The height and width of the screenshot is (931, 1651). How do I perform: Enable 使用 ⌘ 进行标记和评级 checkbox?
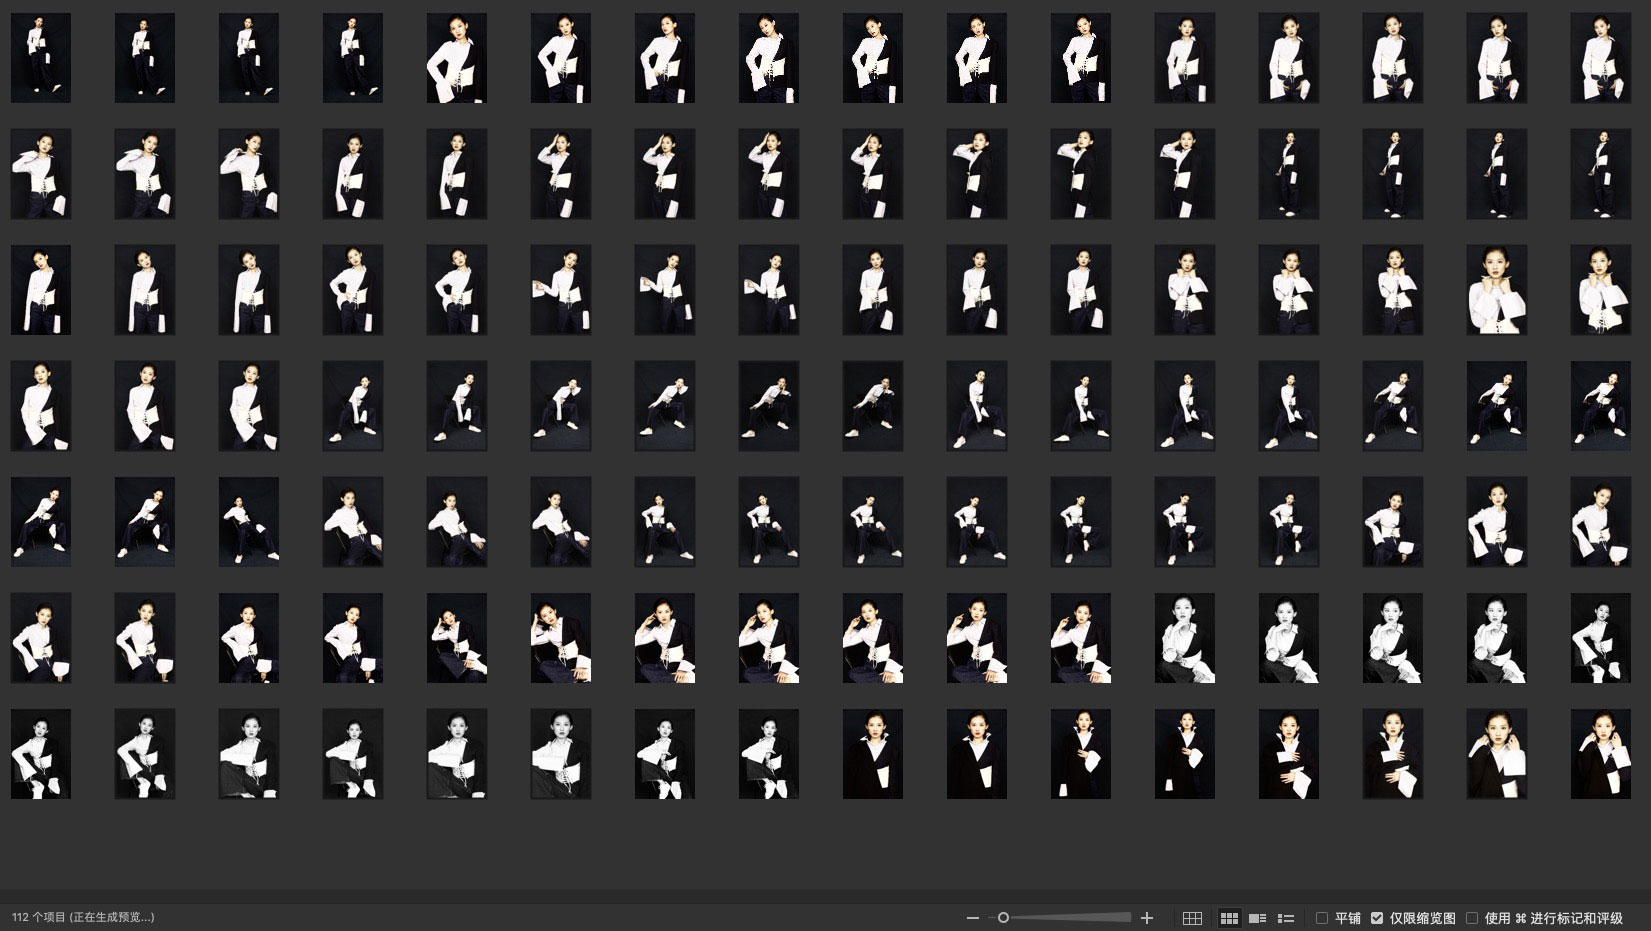pyautogui.click(x=1472, y=918)
